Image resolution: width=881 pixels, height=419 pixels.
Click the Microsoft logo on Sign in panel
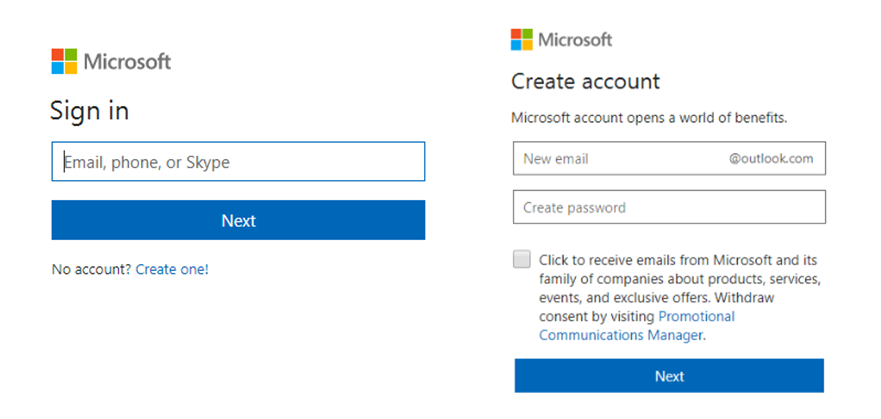point(111,61)
